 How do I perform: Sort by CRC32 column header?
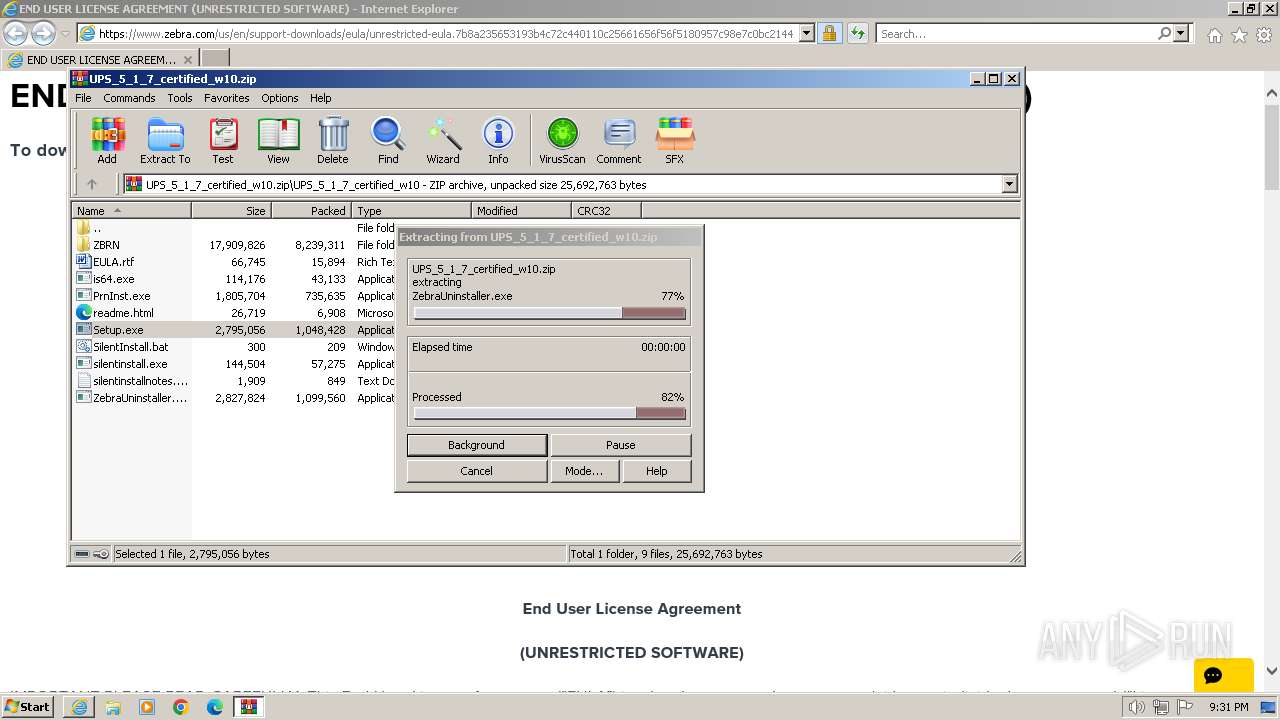click(x=606, y=211)
